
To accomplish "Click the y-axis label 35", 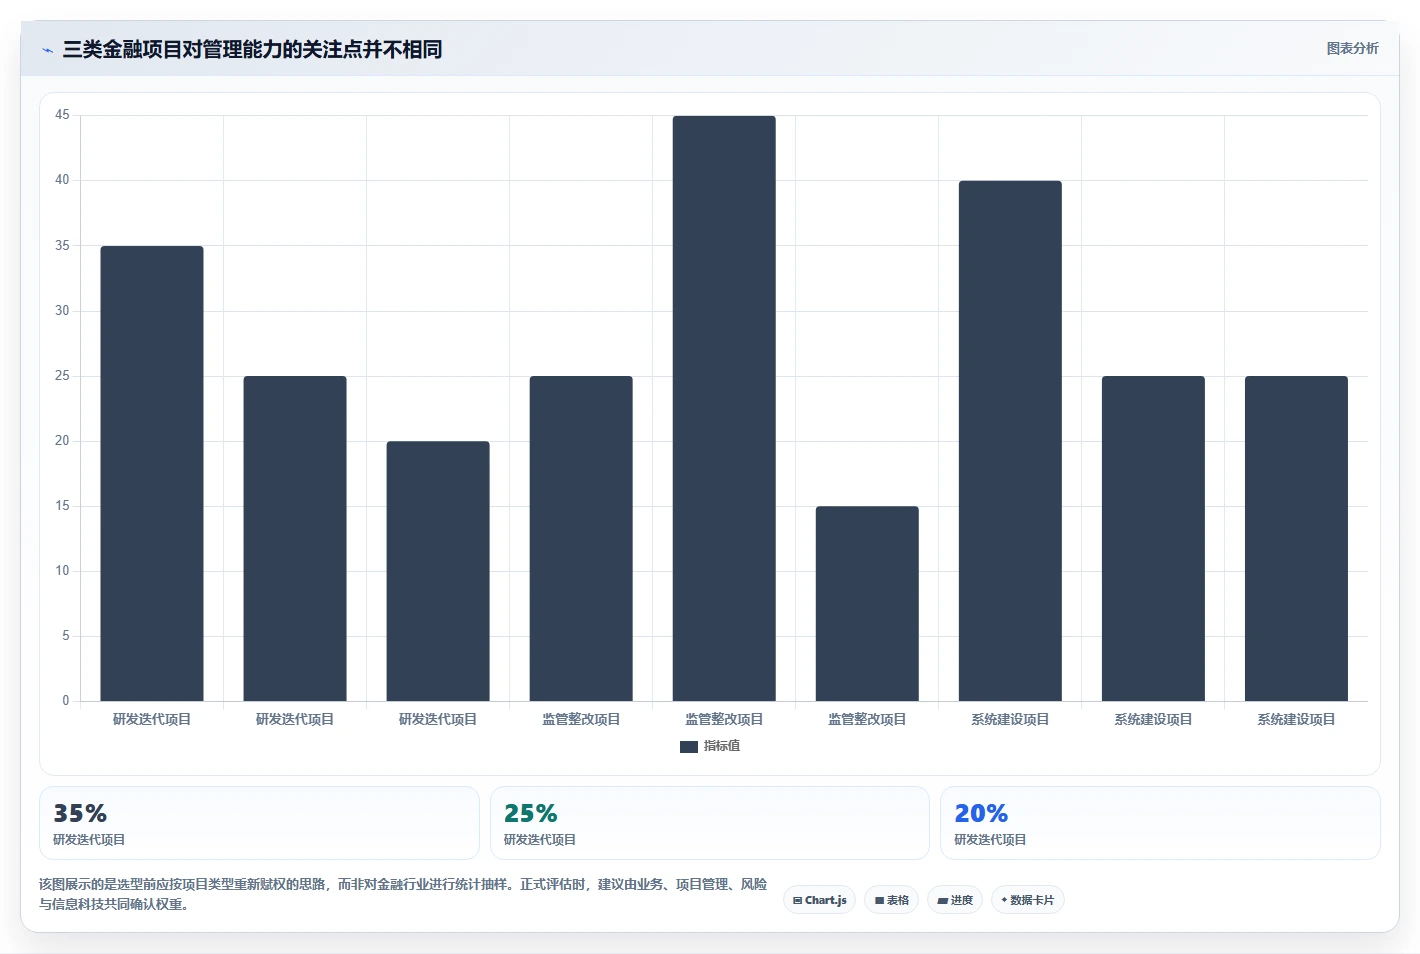I will (62, 245).
